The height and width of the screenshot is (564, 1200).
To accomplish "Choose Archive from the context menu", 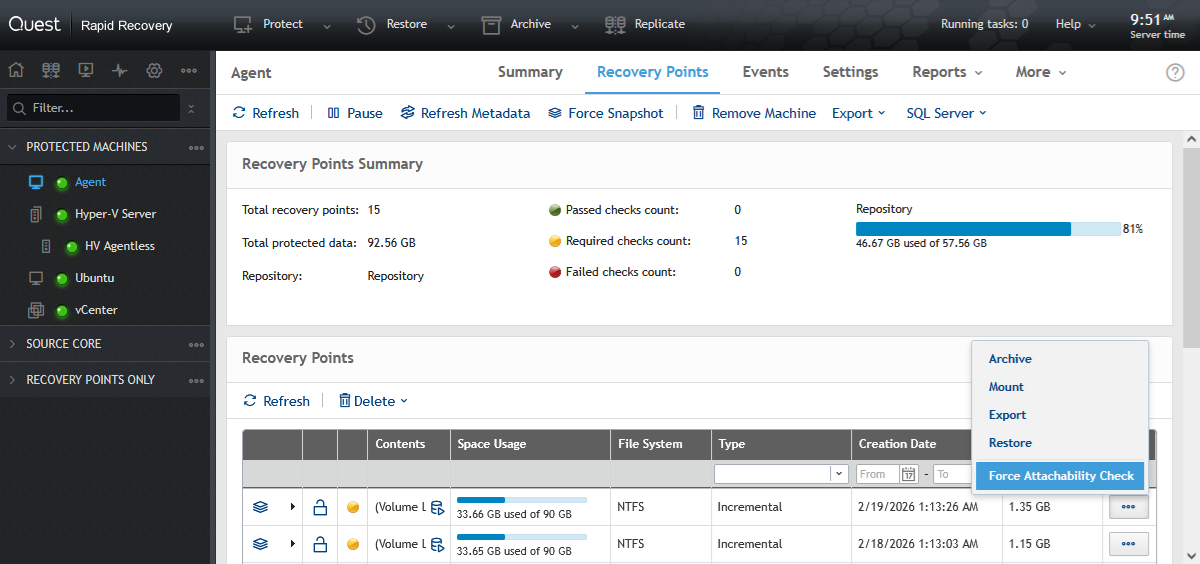I will coord(1010,359).
